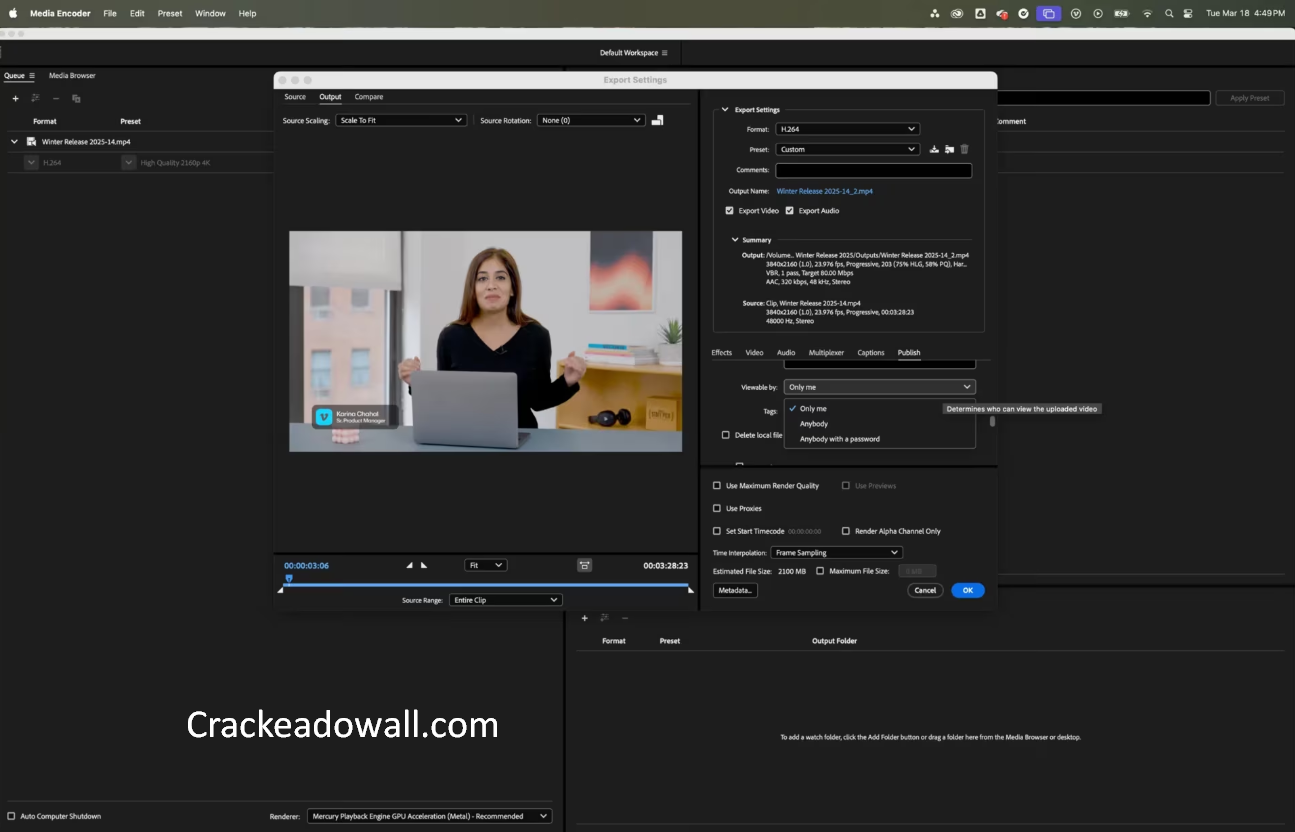The height and width of the screenshot is (832, 1295).
Task: Click the Duplicate icon in Queue toolbar
Action: [x=76, y=98]
